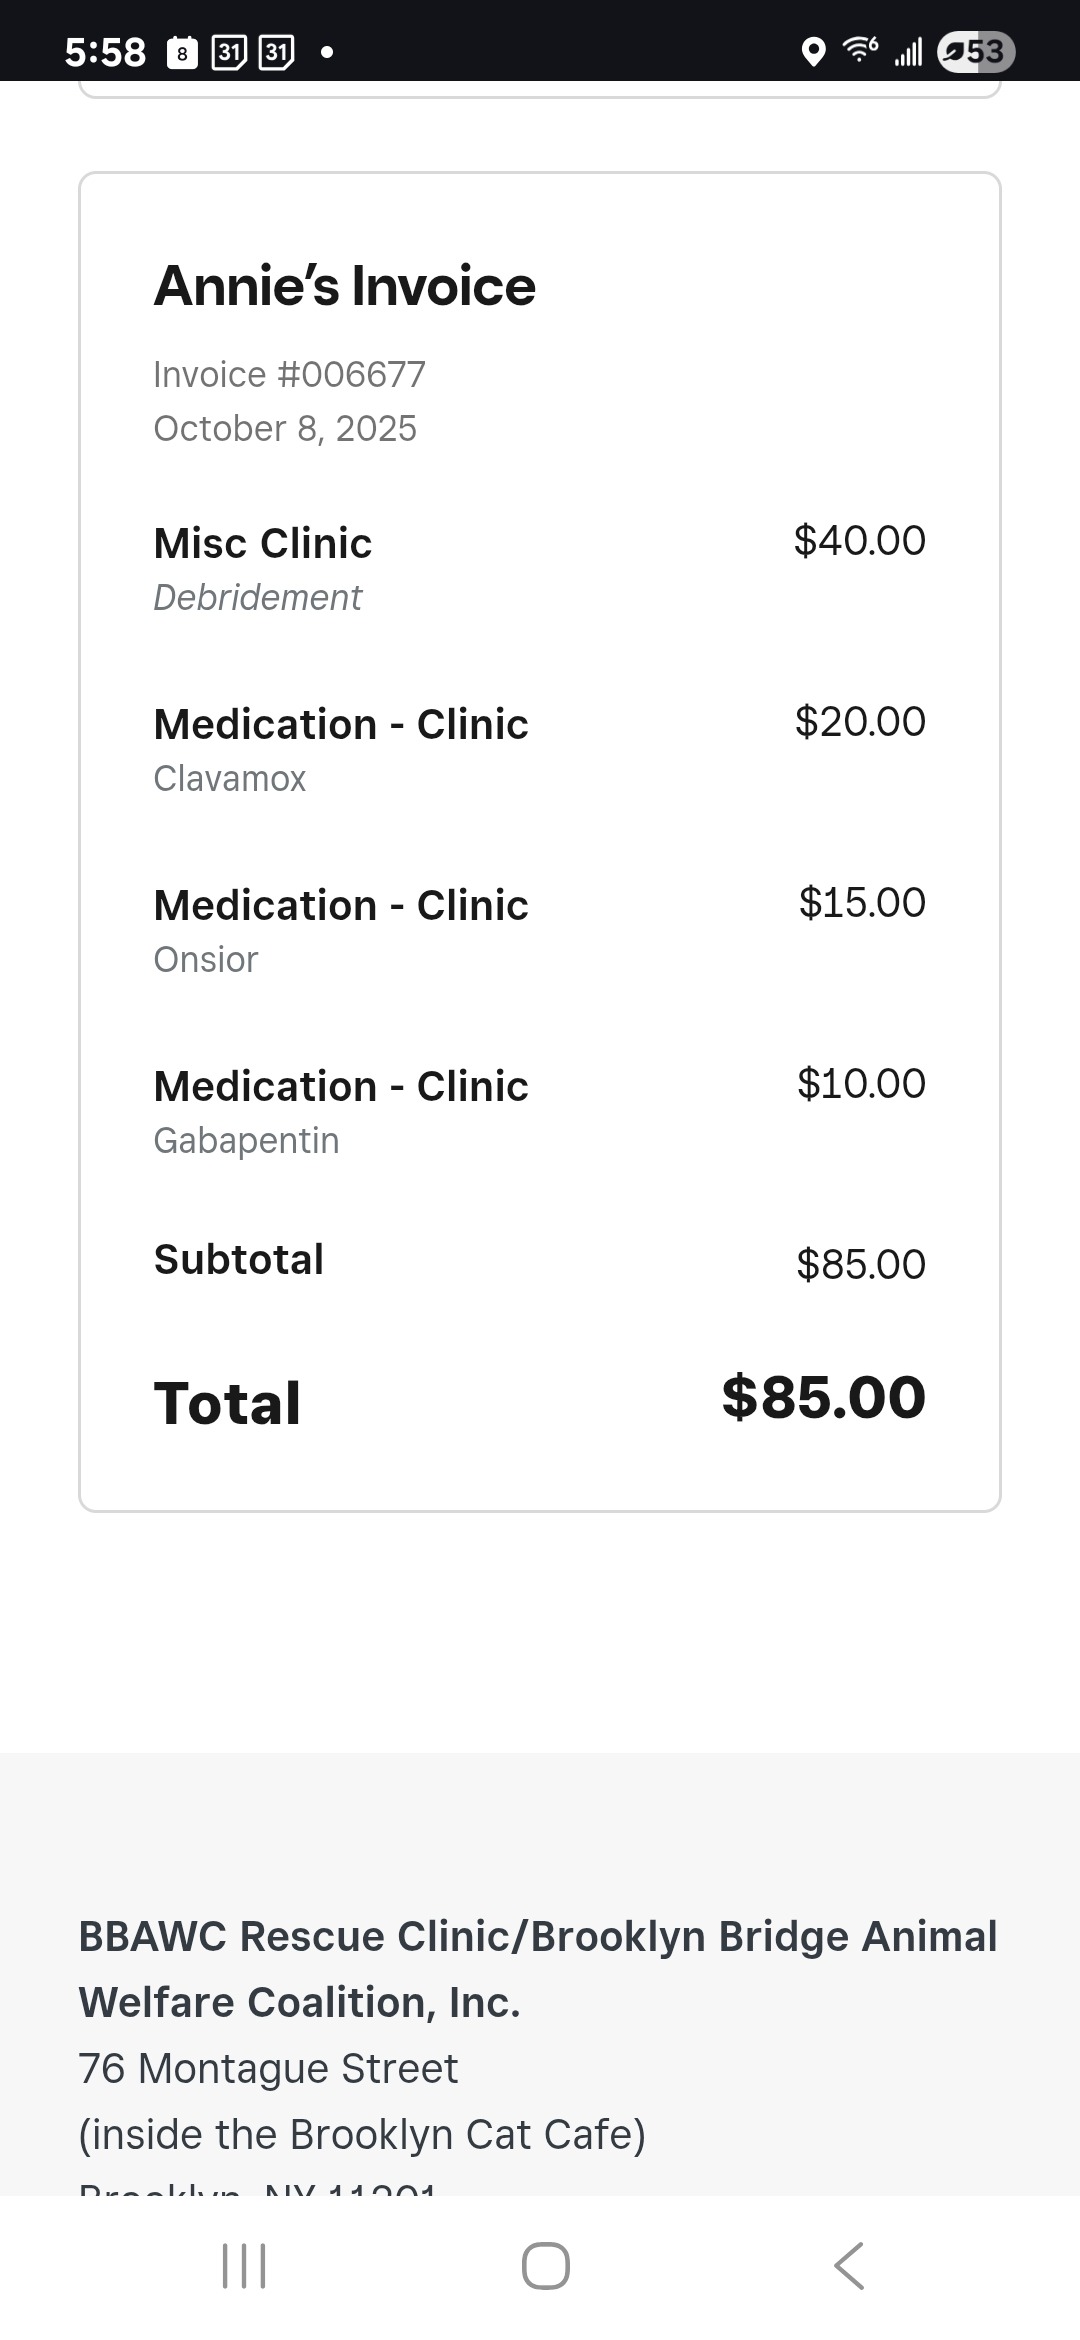Tap the Debridement description text

pyautogui.click(x=257, y=597)
